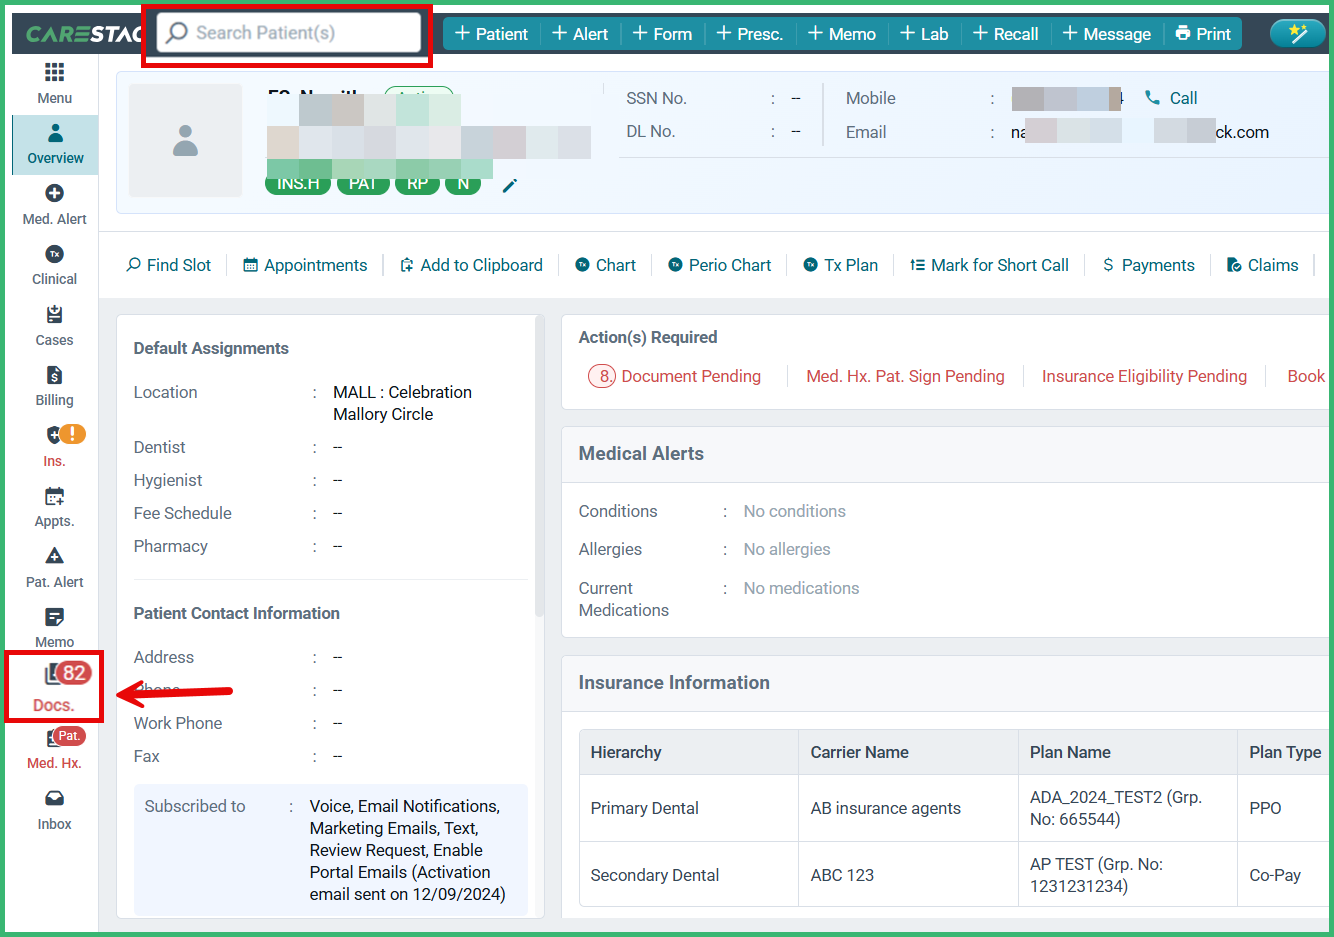This screenshot has width=1334, height=937.
Task: Open the Billing section from the sidebar
Action: pyautogui.click(x=54, y=385)
